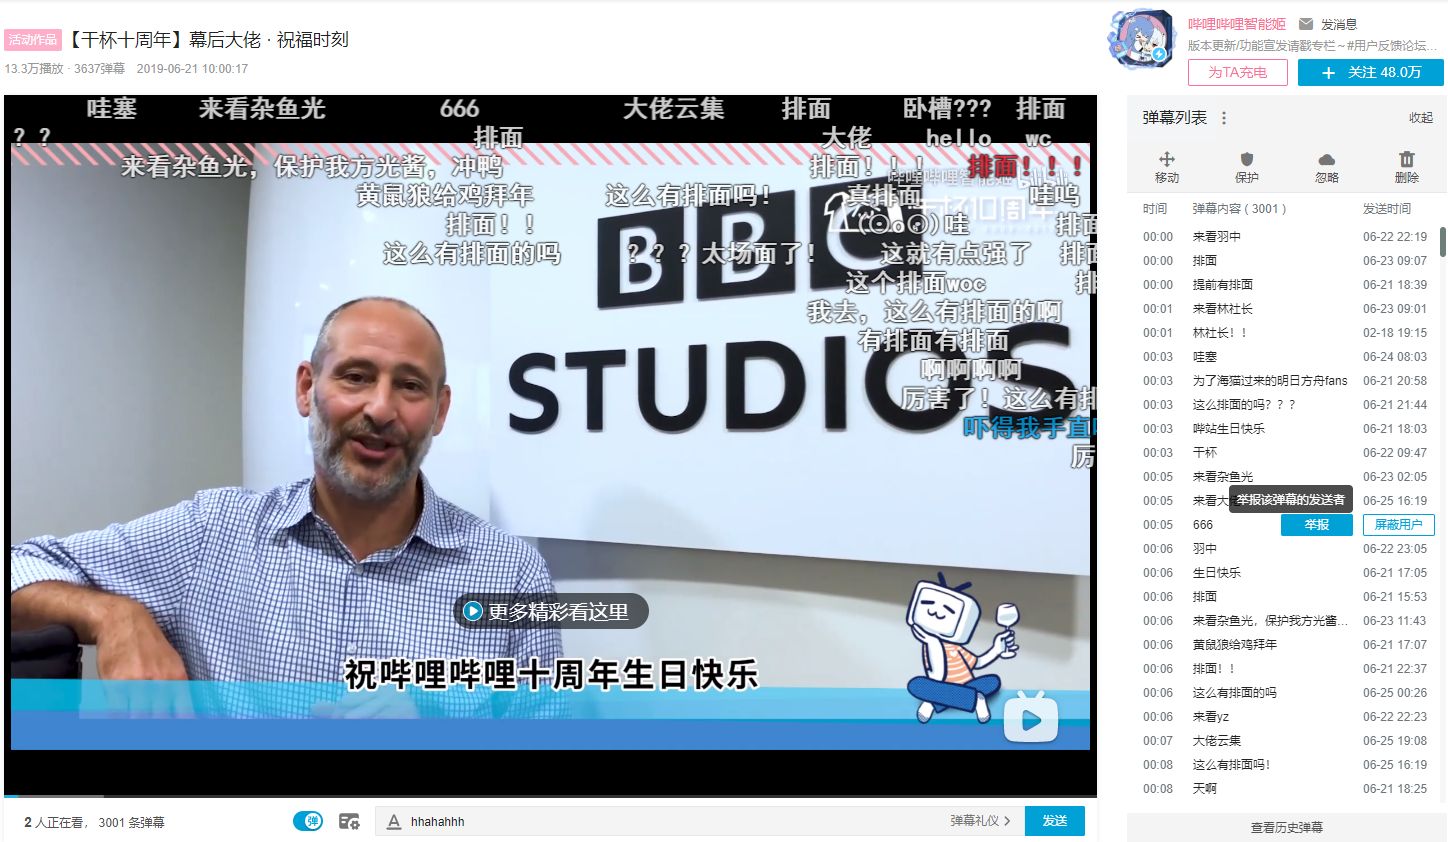The width and height of the screenshot is (1448, 842).
Task: Select danmaku row '来看林社长'
Action: (x=1287, y=309)
